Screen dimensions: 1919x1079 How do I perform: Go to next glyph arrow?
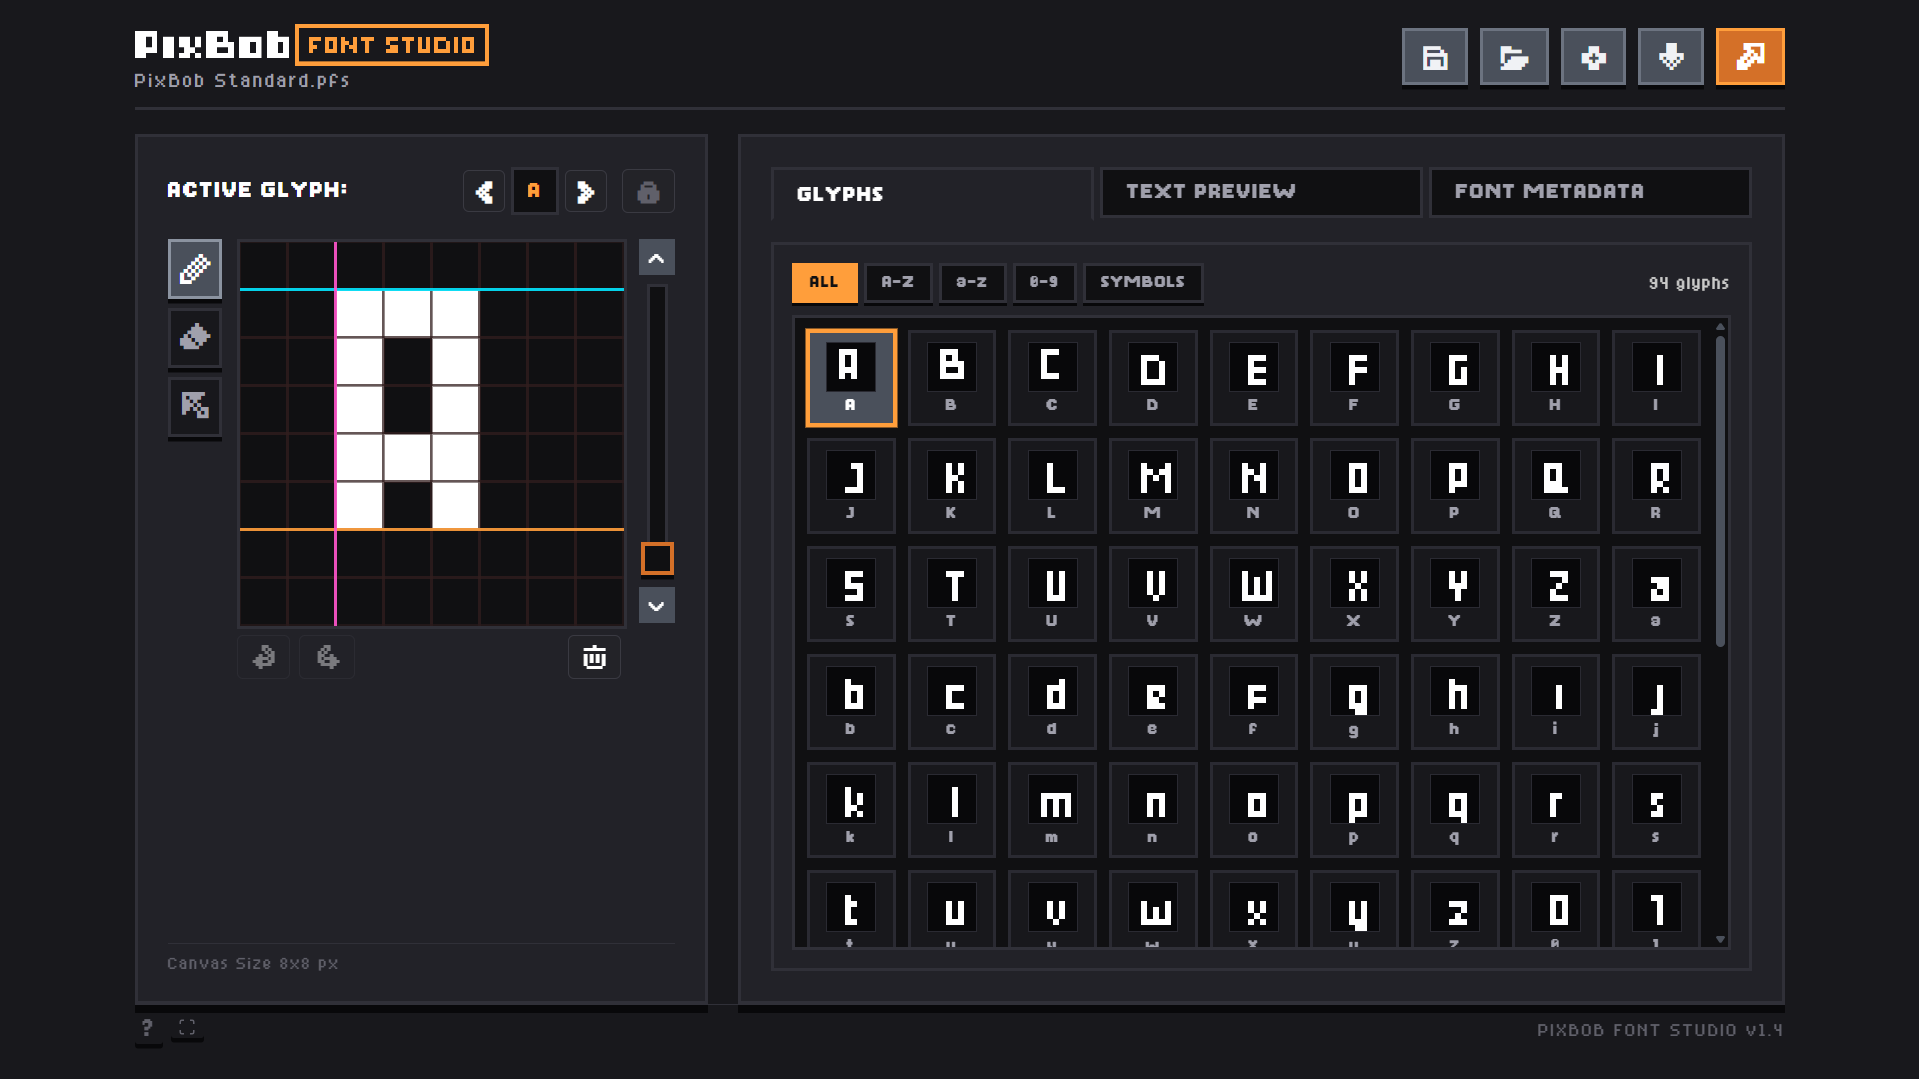click(x=586, y=191)
